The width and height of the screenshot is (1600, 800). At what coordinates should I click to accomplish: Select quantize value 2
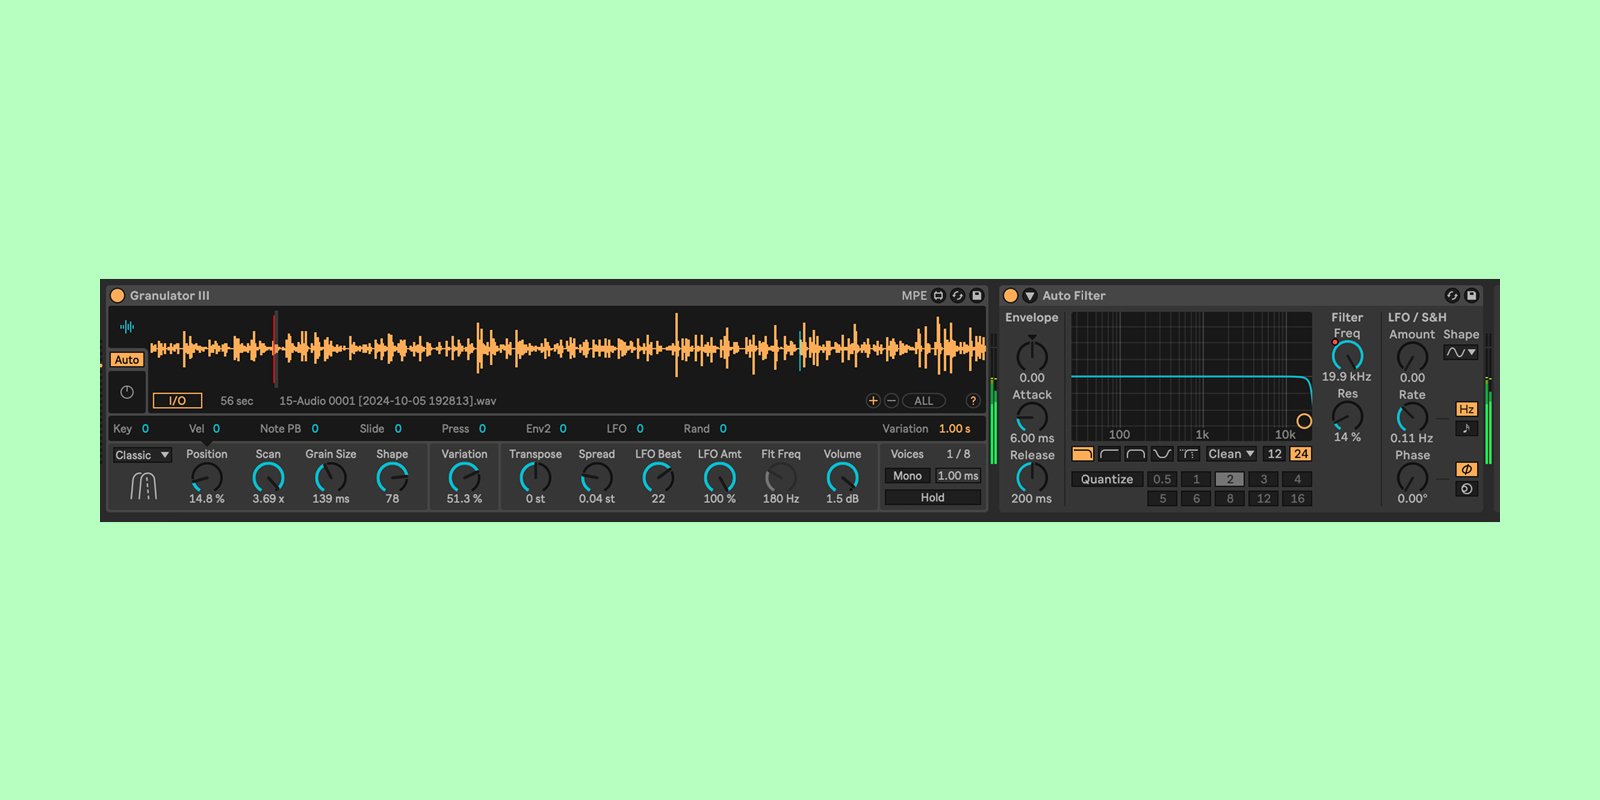pyautogui.click(x=1230, y=479)
